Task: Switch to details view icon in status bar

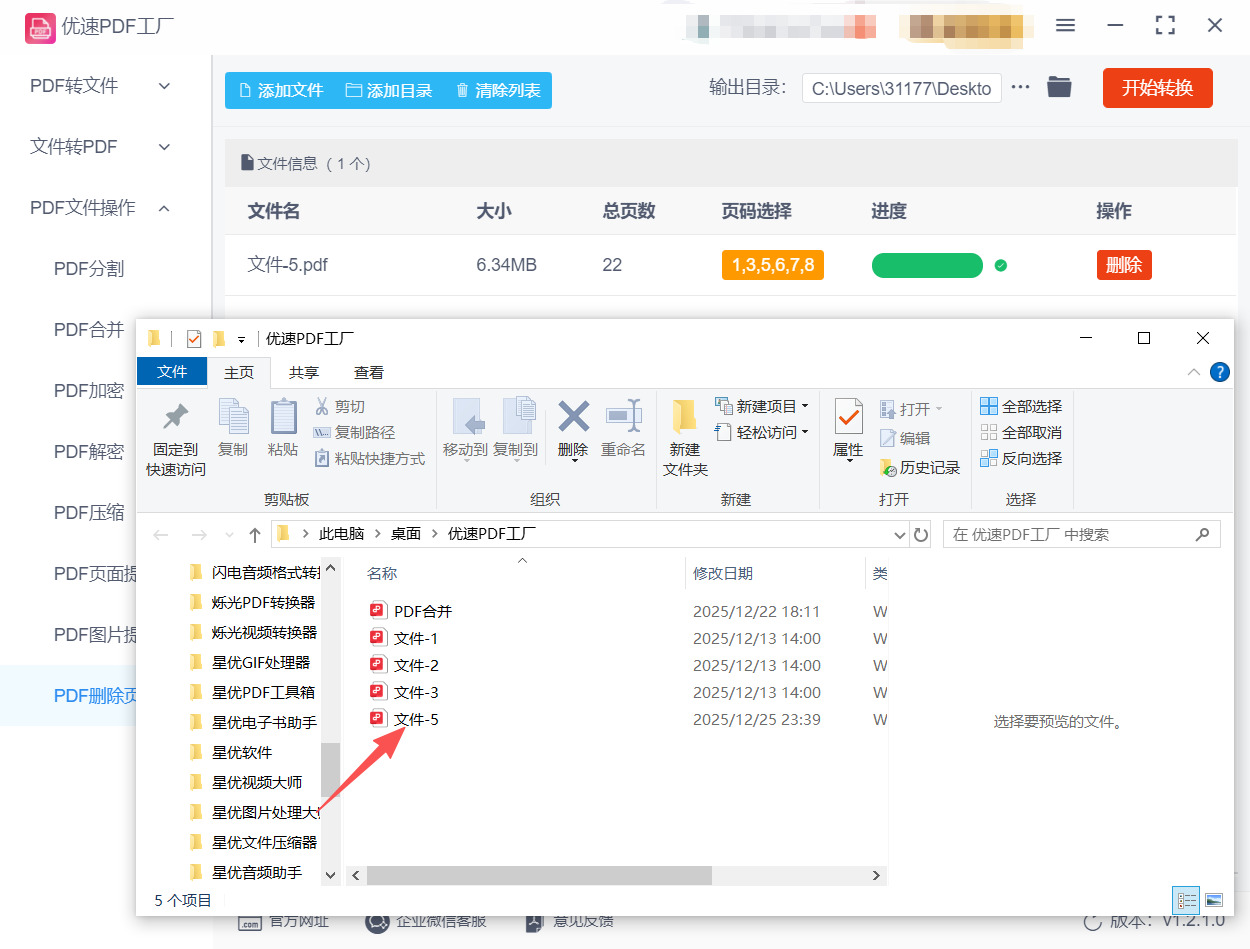Action: pyautogui.click(x=1187, y=900)
